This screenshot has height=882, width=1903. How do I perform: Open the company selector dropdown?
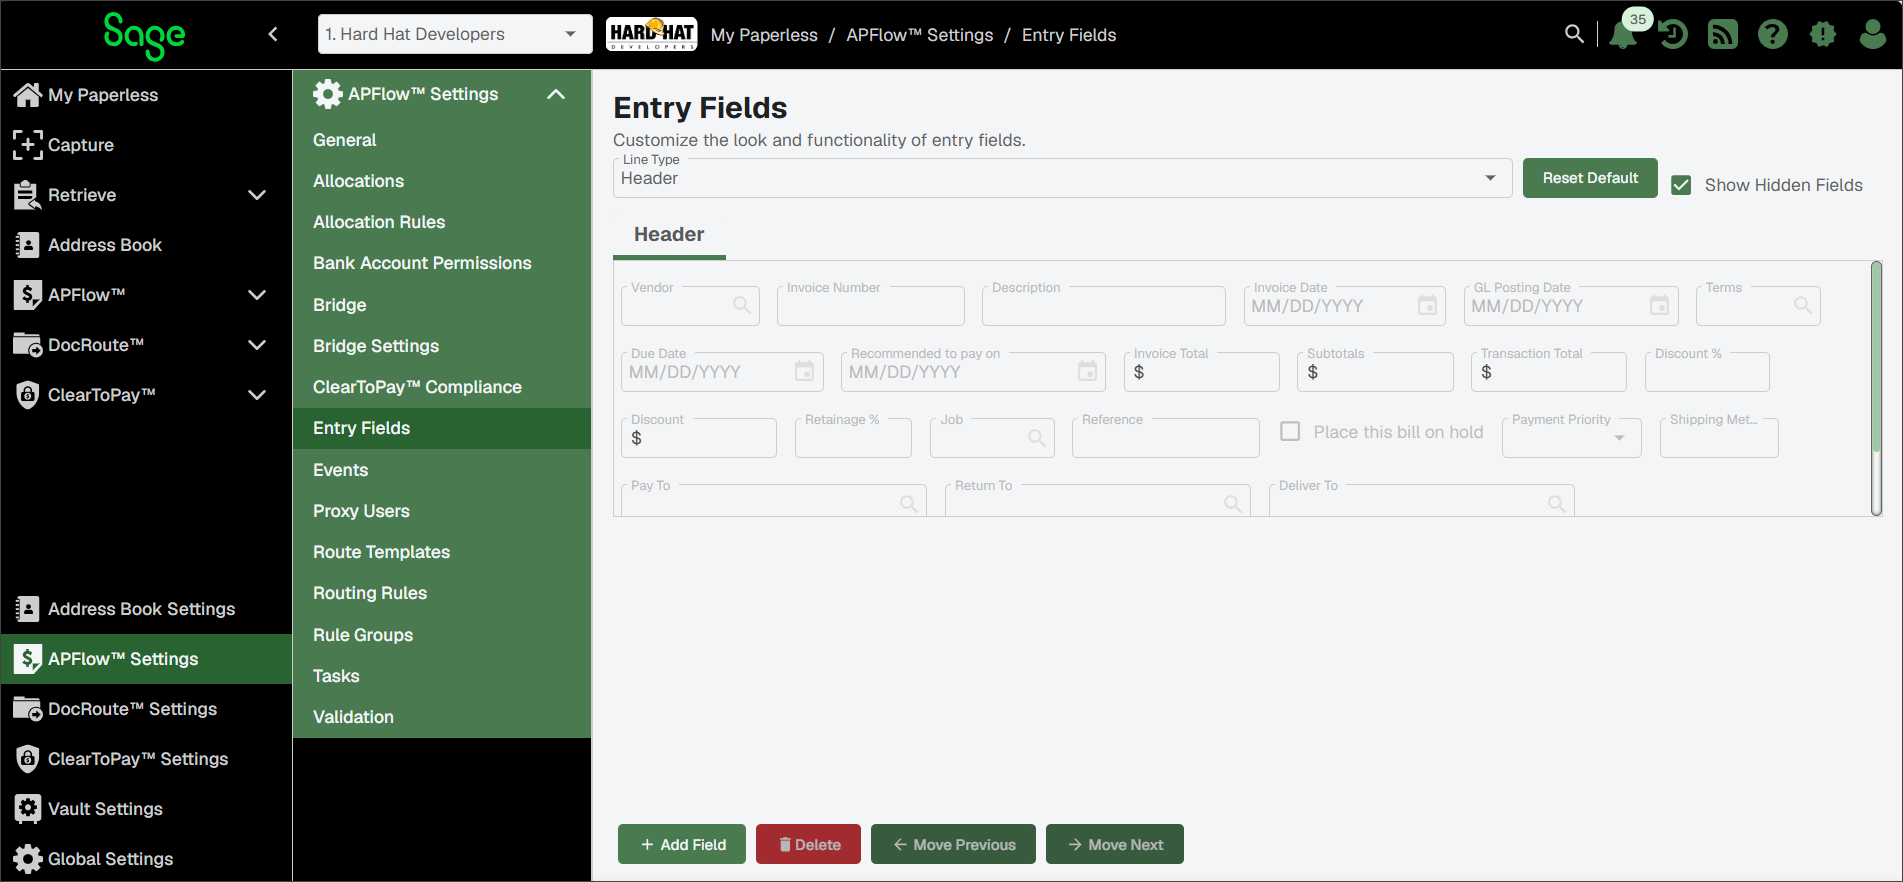tap(455, 34)
